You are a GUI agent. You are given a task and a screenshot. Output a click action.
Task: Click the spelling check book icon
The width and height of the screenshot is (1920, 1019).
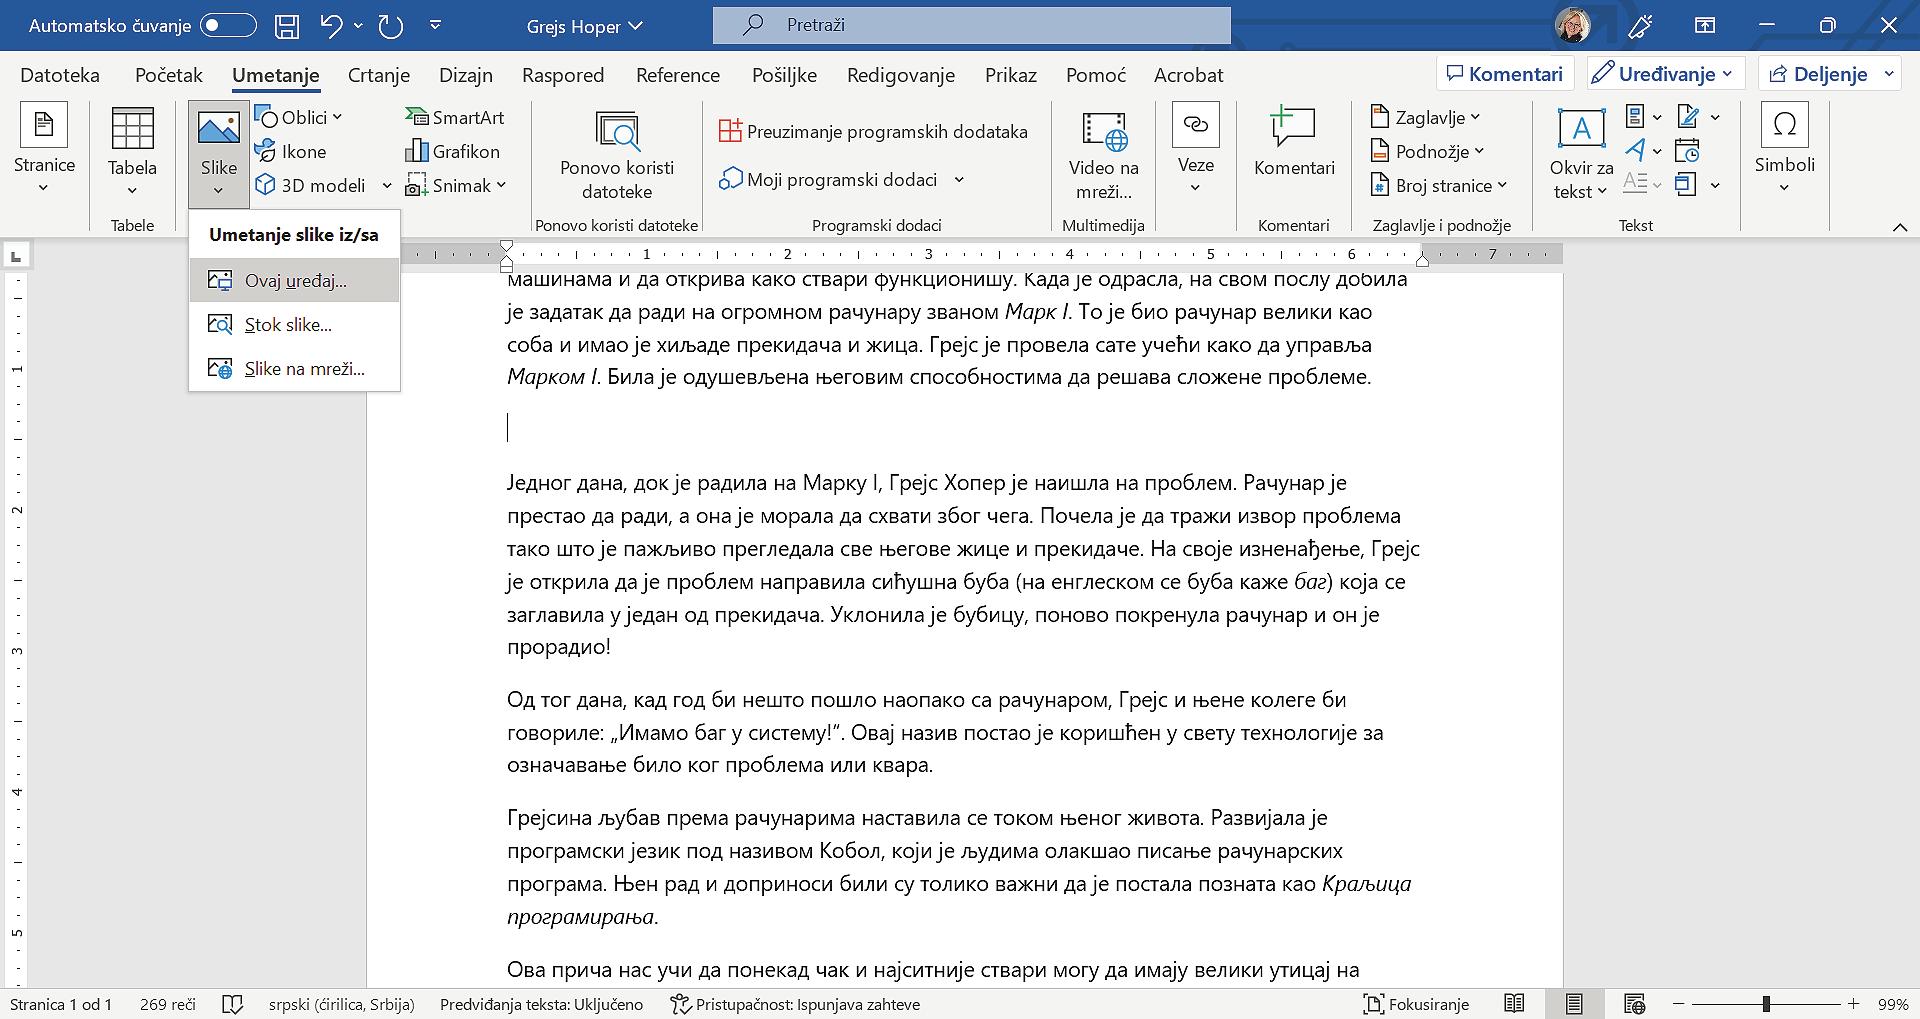click(x=232, y=1004)
